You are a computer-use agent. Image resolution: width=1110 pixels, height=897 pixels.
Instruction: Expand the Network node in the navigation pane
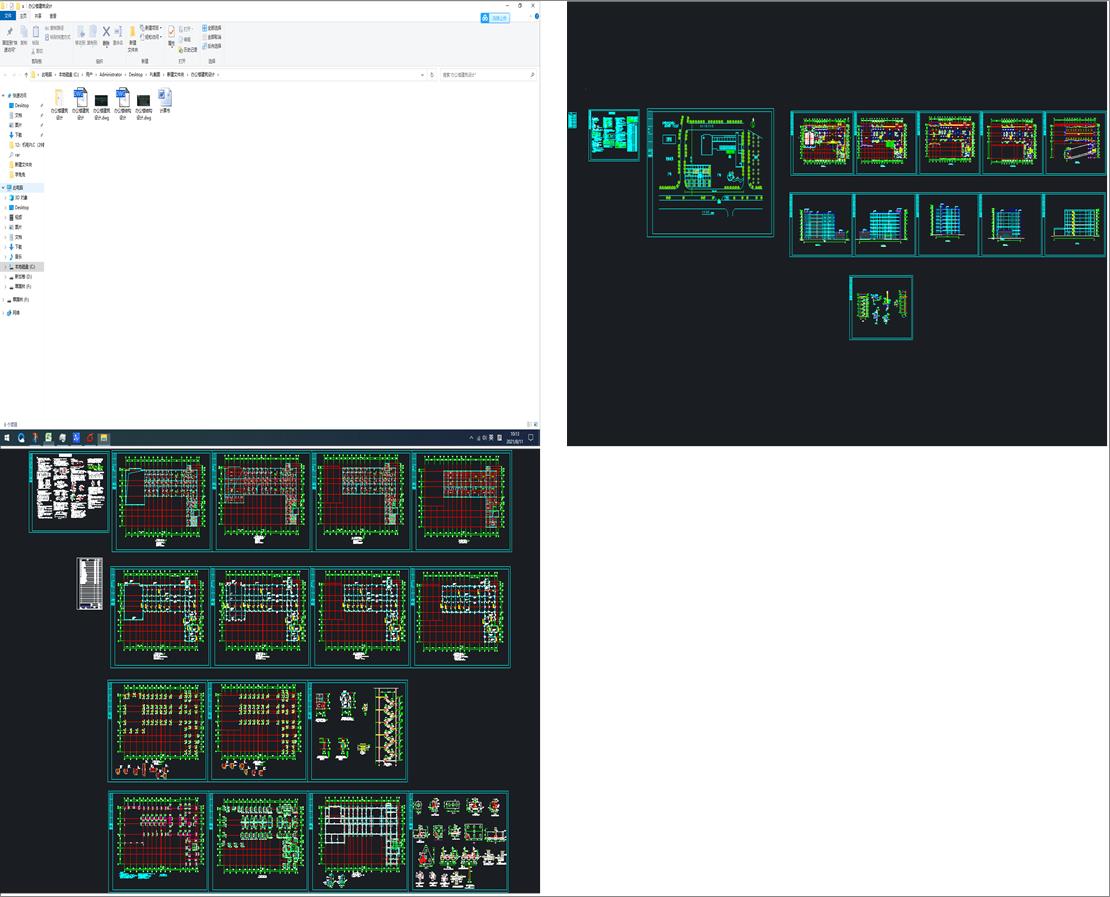3,313
